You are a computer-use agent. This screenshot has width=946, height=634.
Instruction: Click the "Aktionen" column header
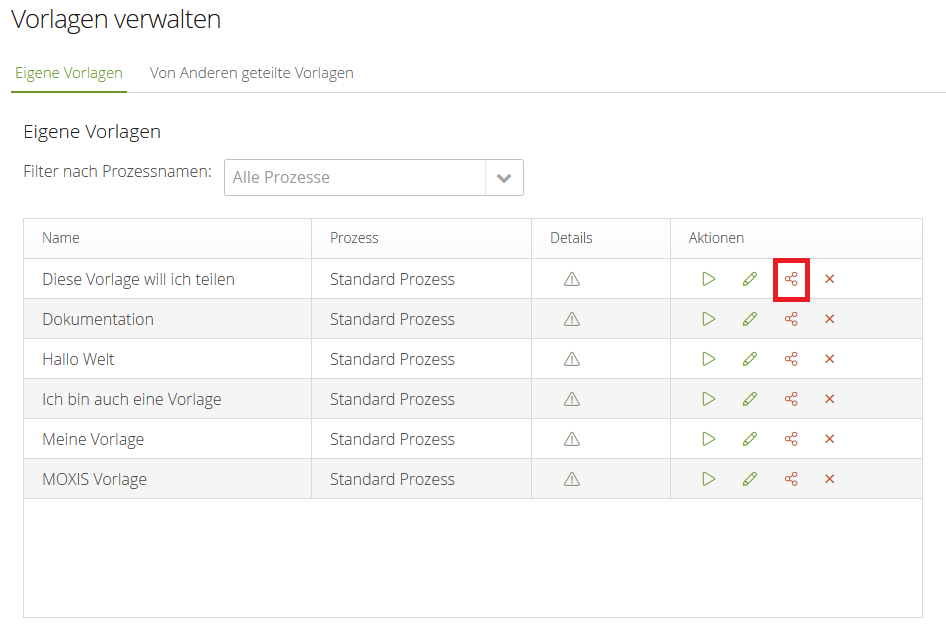coord(716,238)
